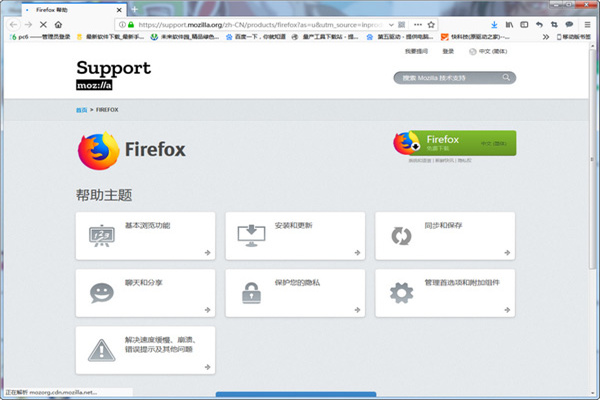Click the home breadcrumb link before FIREFOX

(x=82, y=110)
